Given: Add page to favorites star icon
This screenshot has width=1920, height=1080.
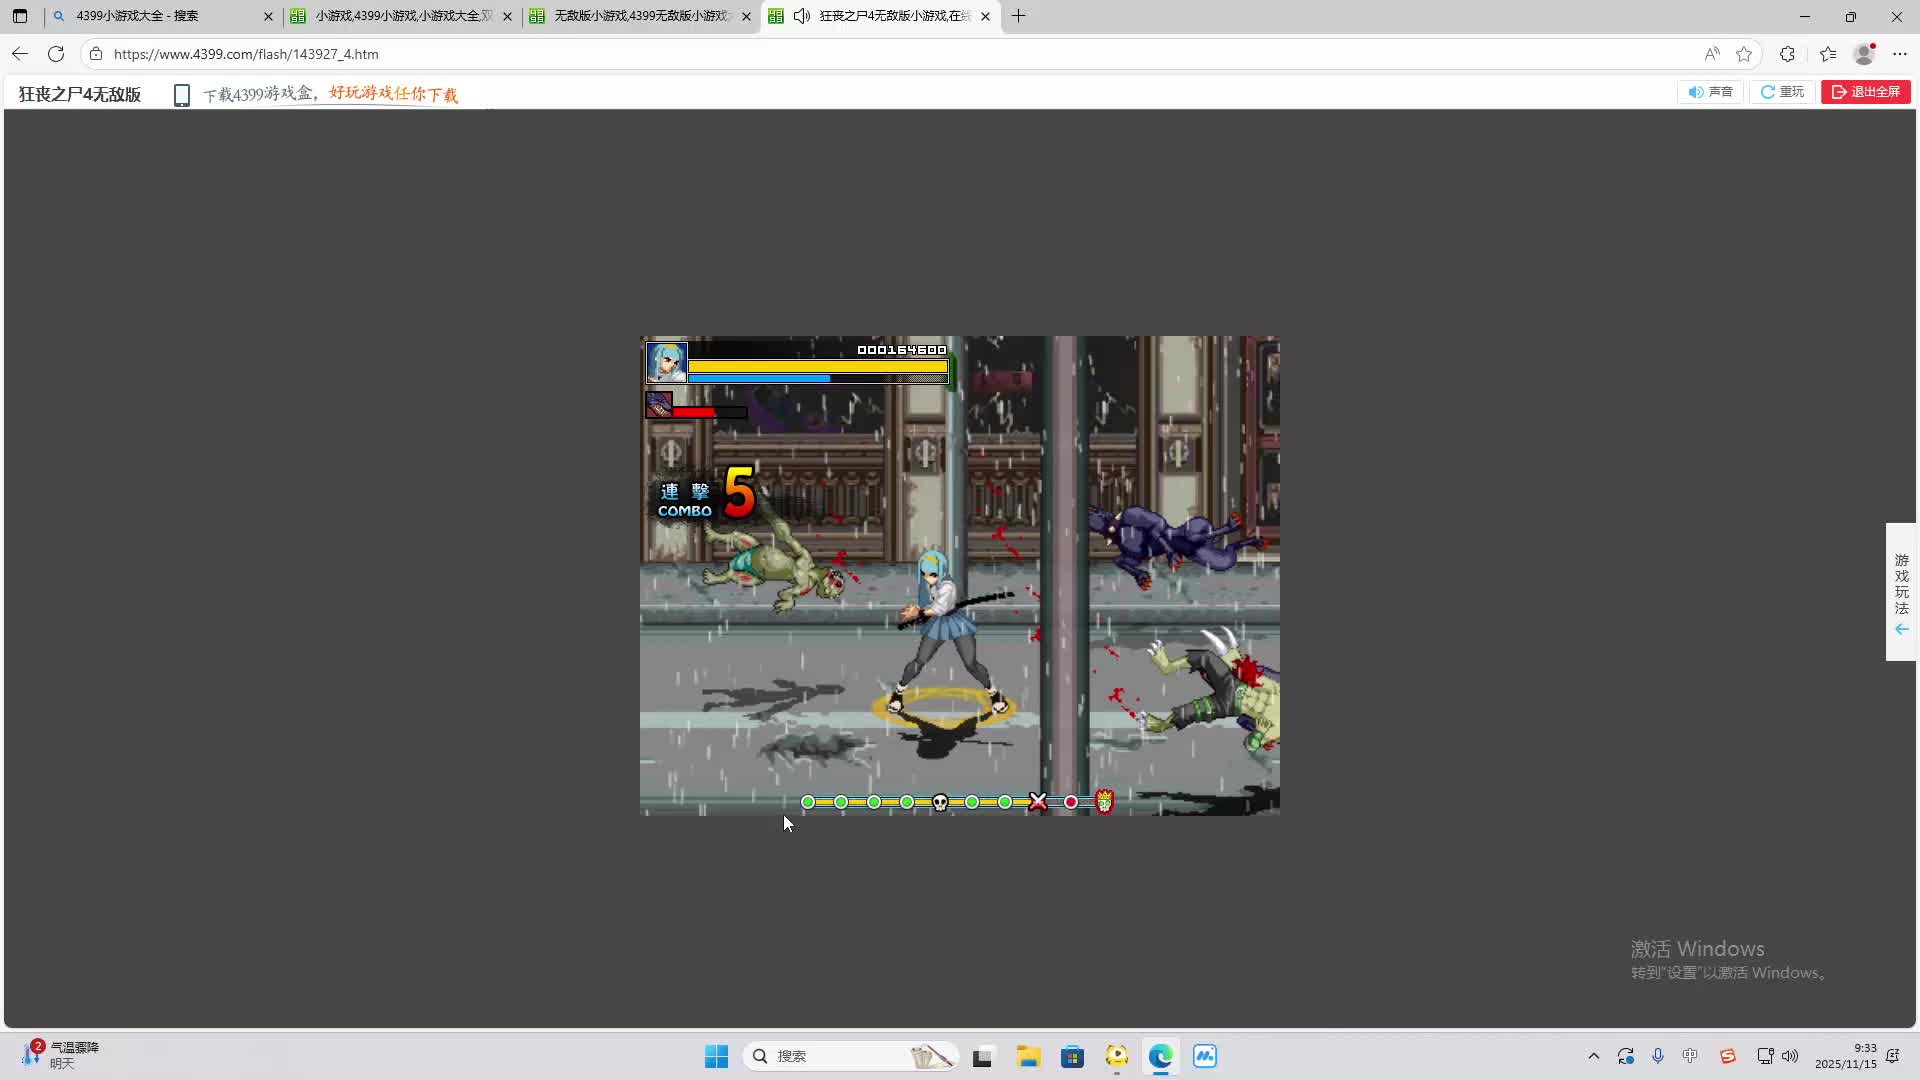Looking at the screenshot, I should [1744, 54].
